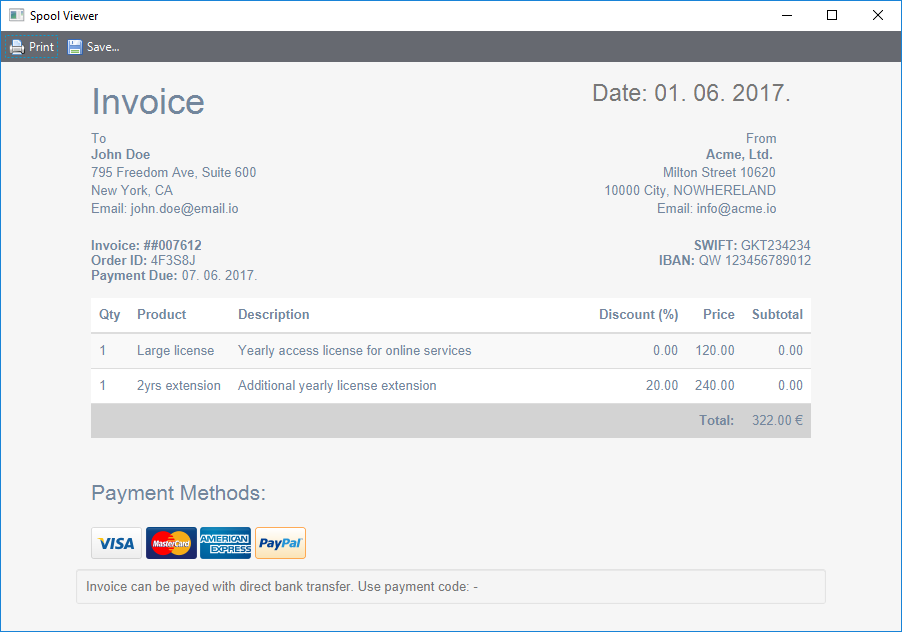Viewport: 902px width, 632px height.
Task: Click the bank transfer payment code note
Action: tap(282, 587)
